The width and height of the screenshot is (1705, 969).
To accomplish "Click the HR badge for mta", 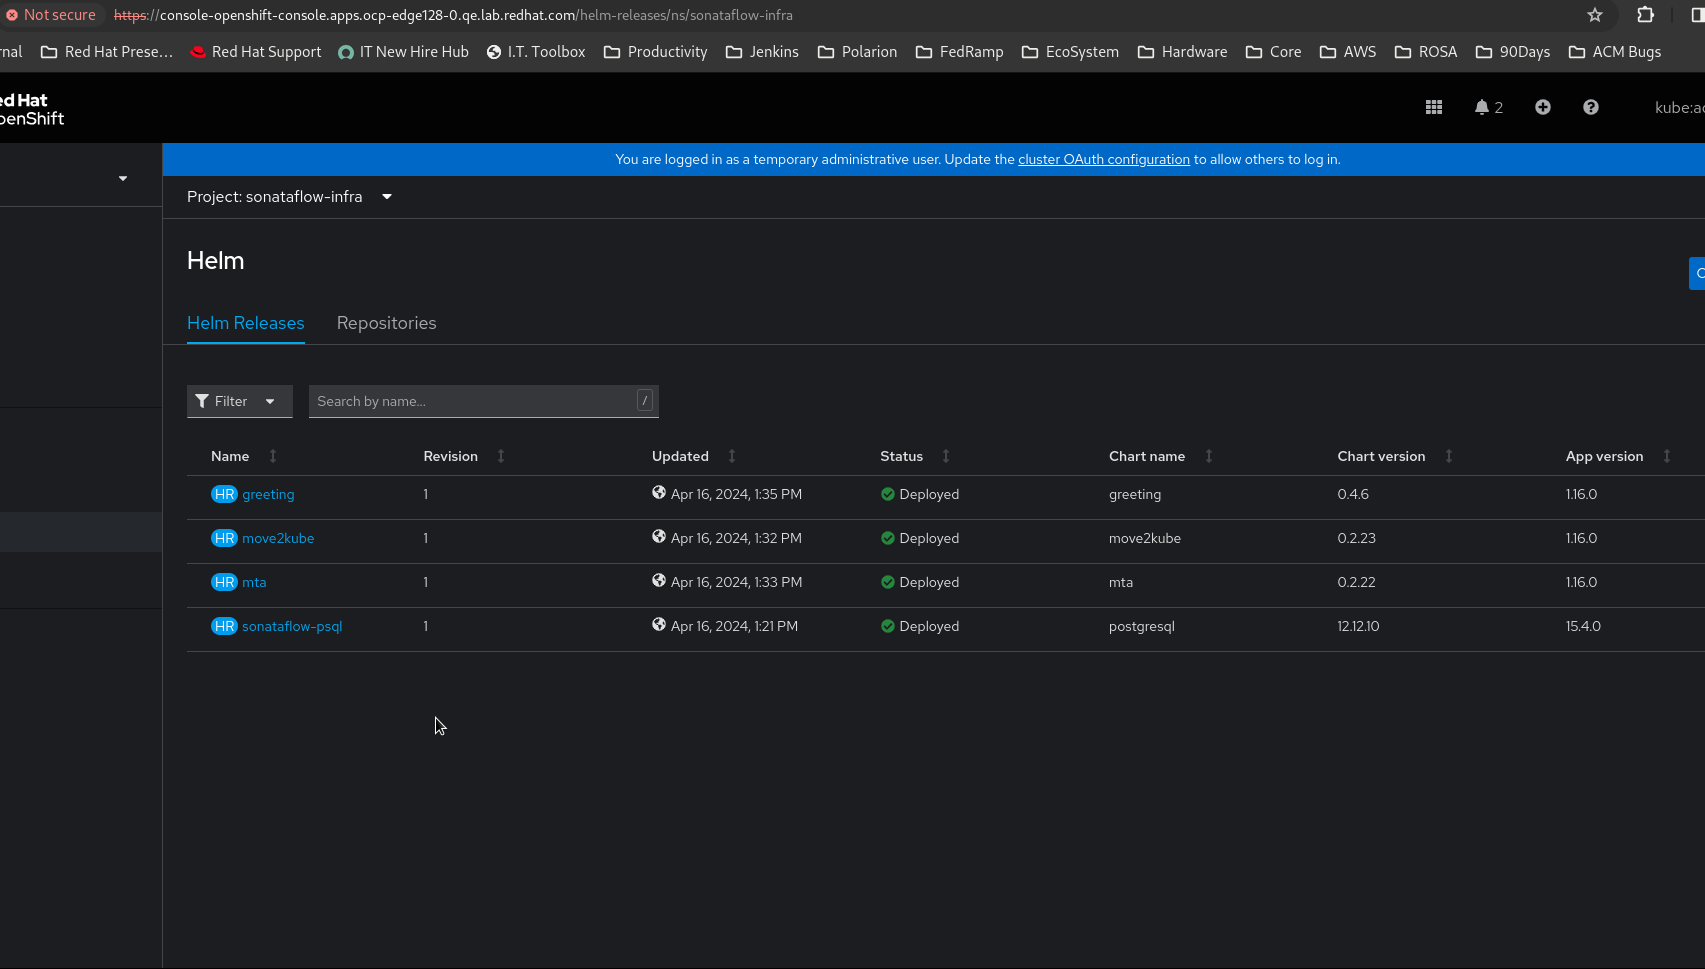I will click(x=224, y=582).
